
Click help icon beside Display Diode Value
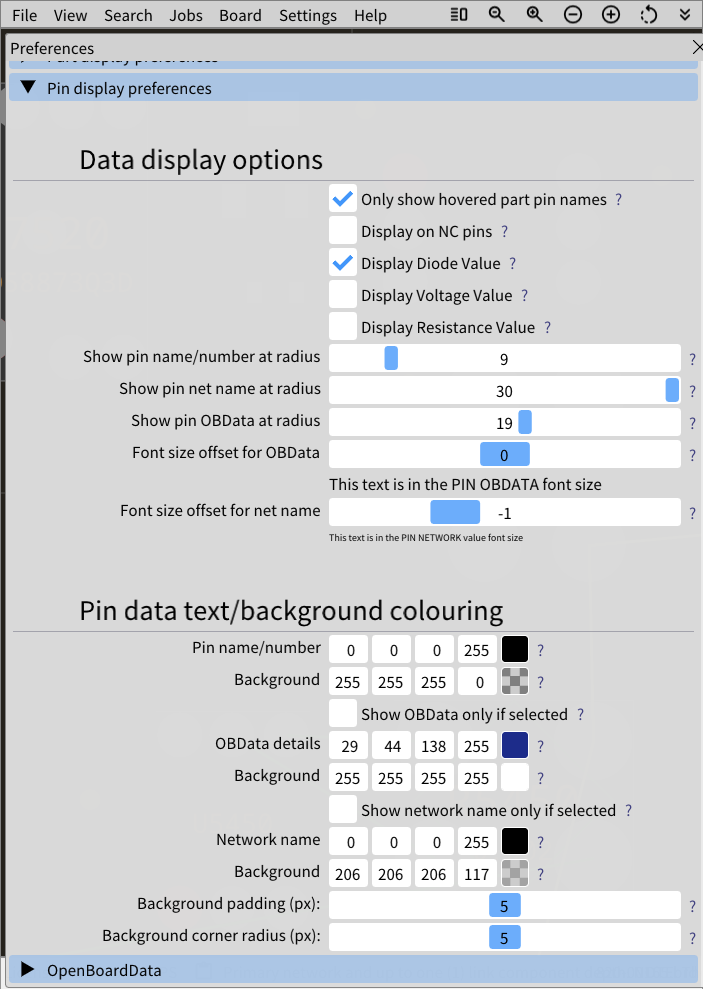tap(513, 264)
